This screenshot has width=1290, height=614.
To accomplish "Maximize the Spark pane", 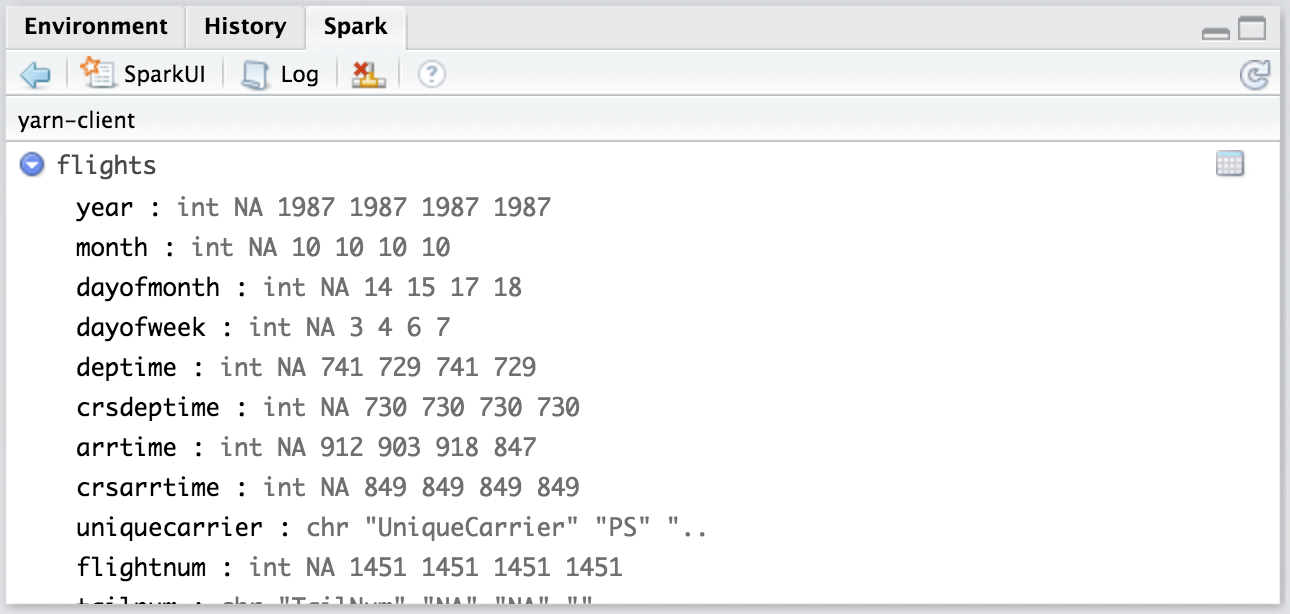I will click(1252, 29).
